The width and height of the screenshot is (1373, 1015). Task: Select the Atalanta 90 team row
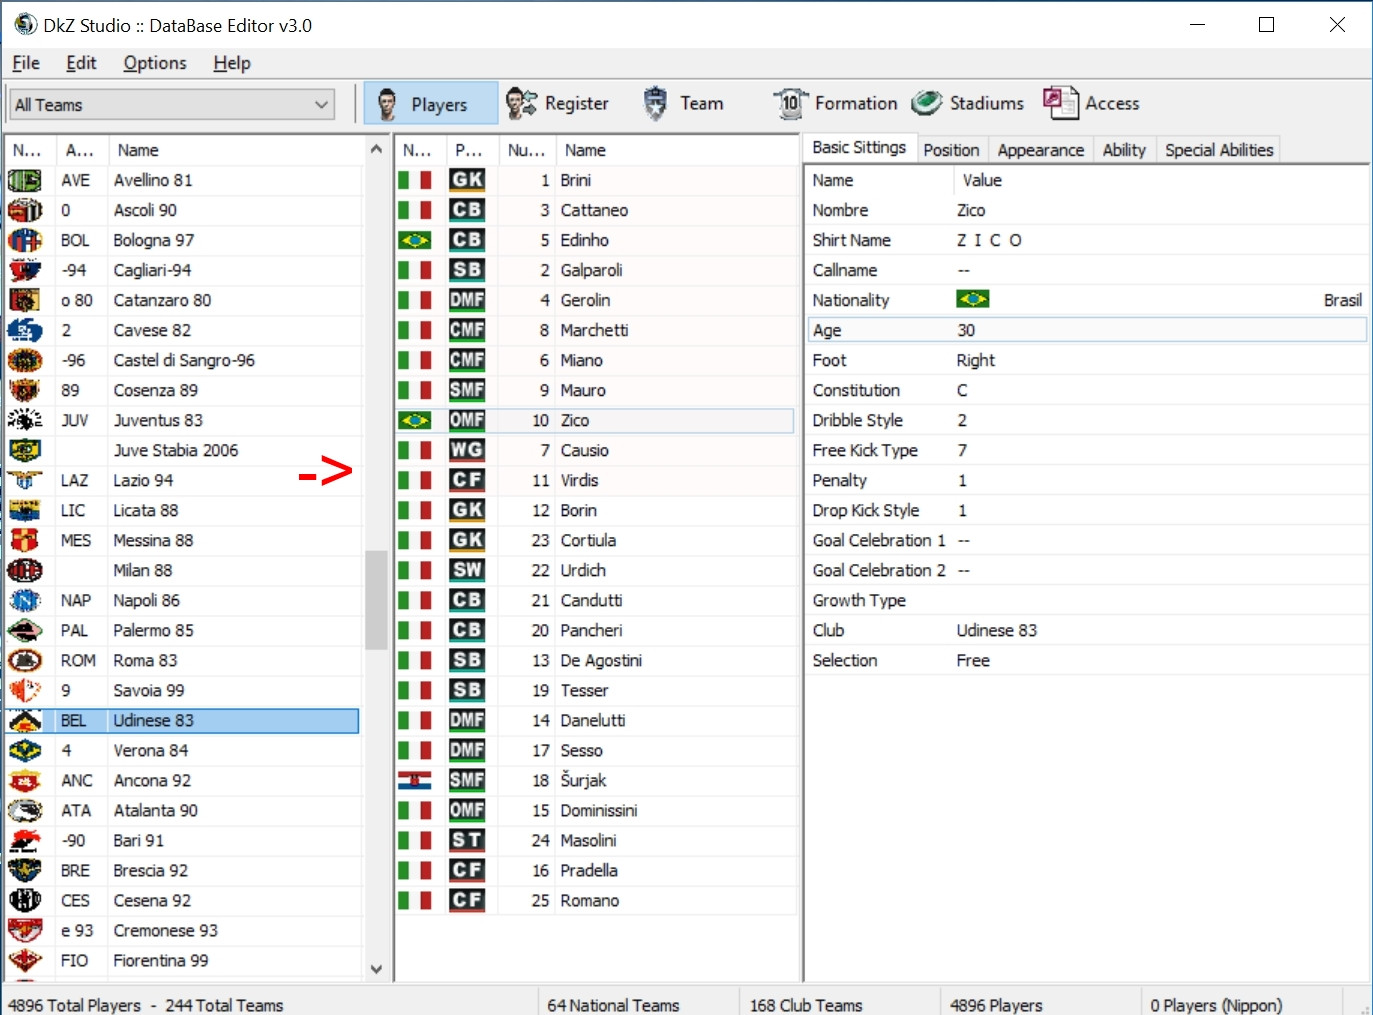coord(183,810)
